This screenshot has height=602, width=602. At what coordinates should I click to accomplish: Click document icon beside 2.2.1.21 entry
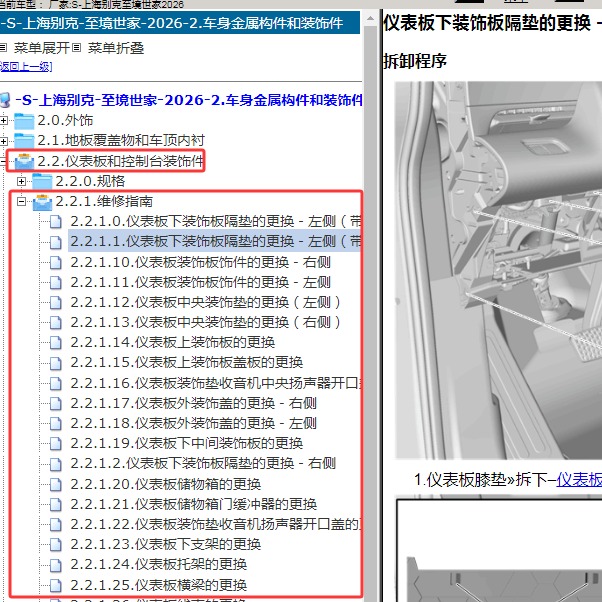pos(56,504)
